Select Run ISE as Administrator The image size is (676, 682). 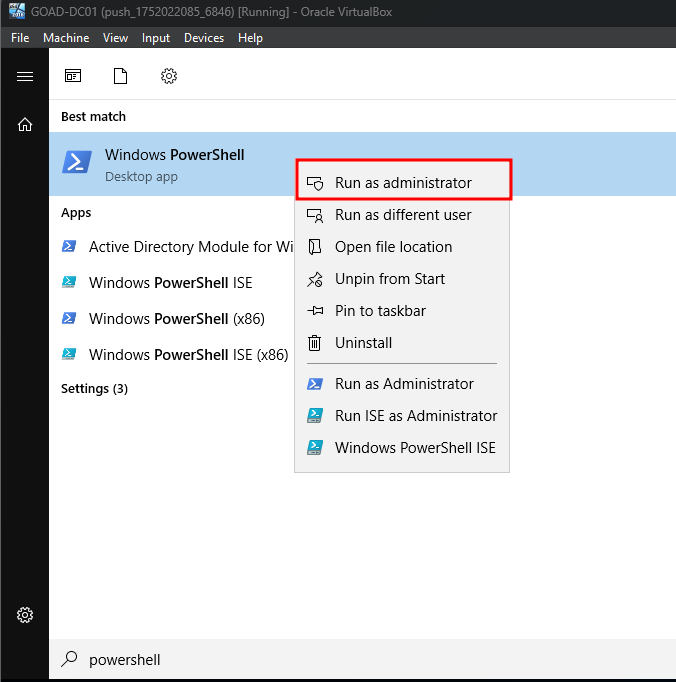[402, 416]
